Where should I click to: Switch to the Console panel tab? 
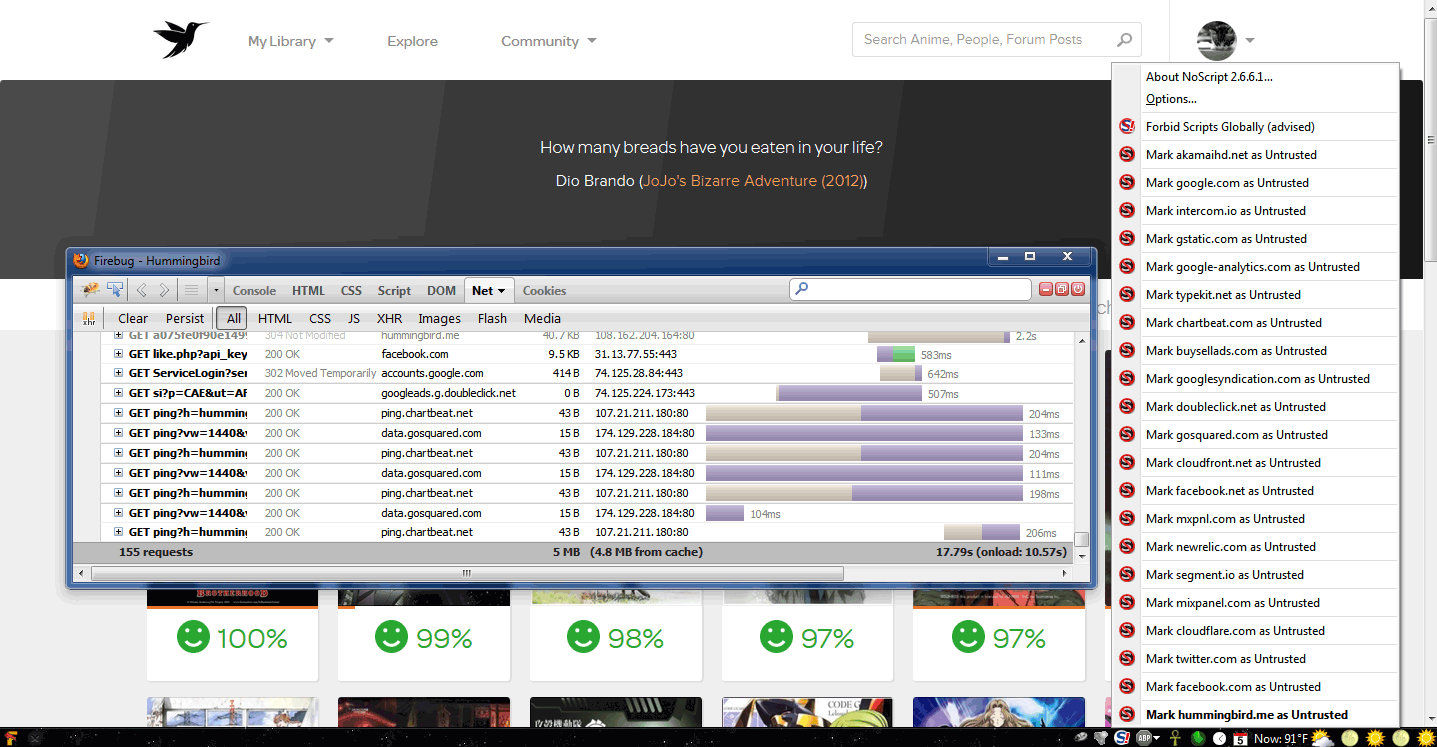pos(254,291)
